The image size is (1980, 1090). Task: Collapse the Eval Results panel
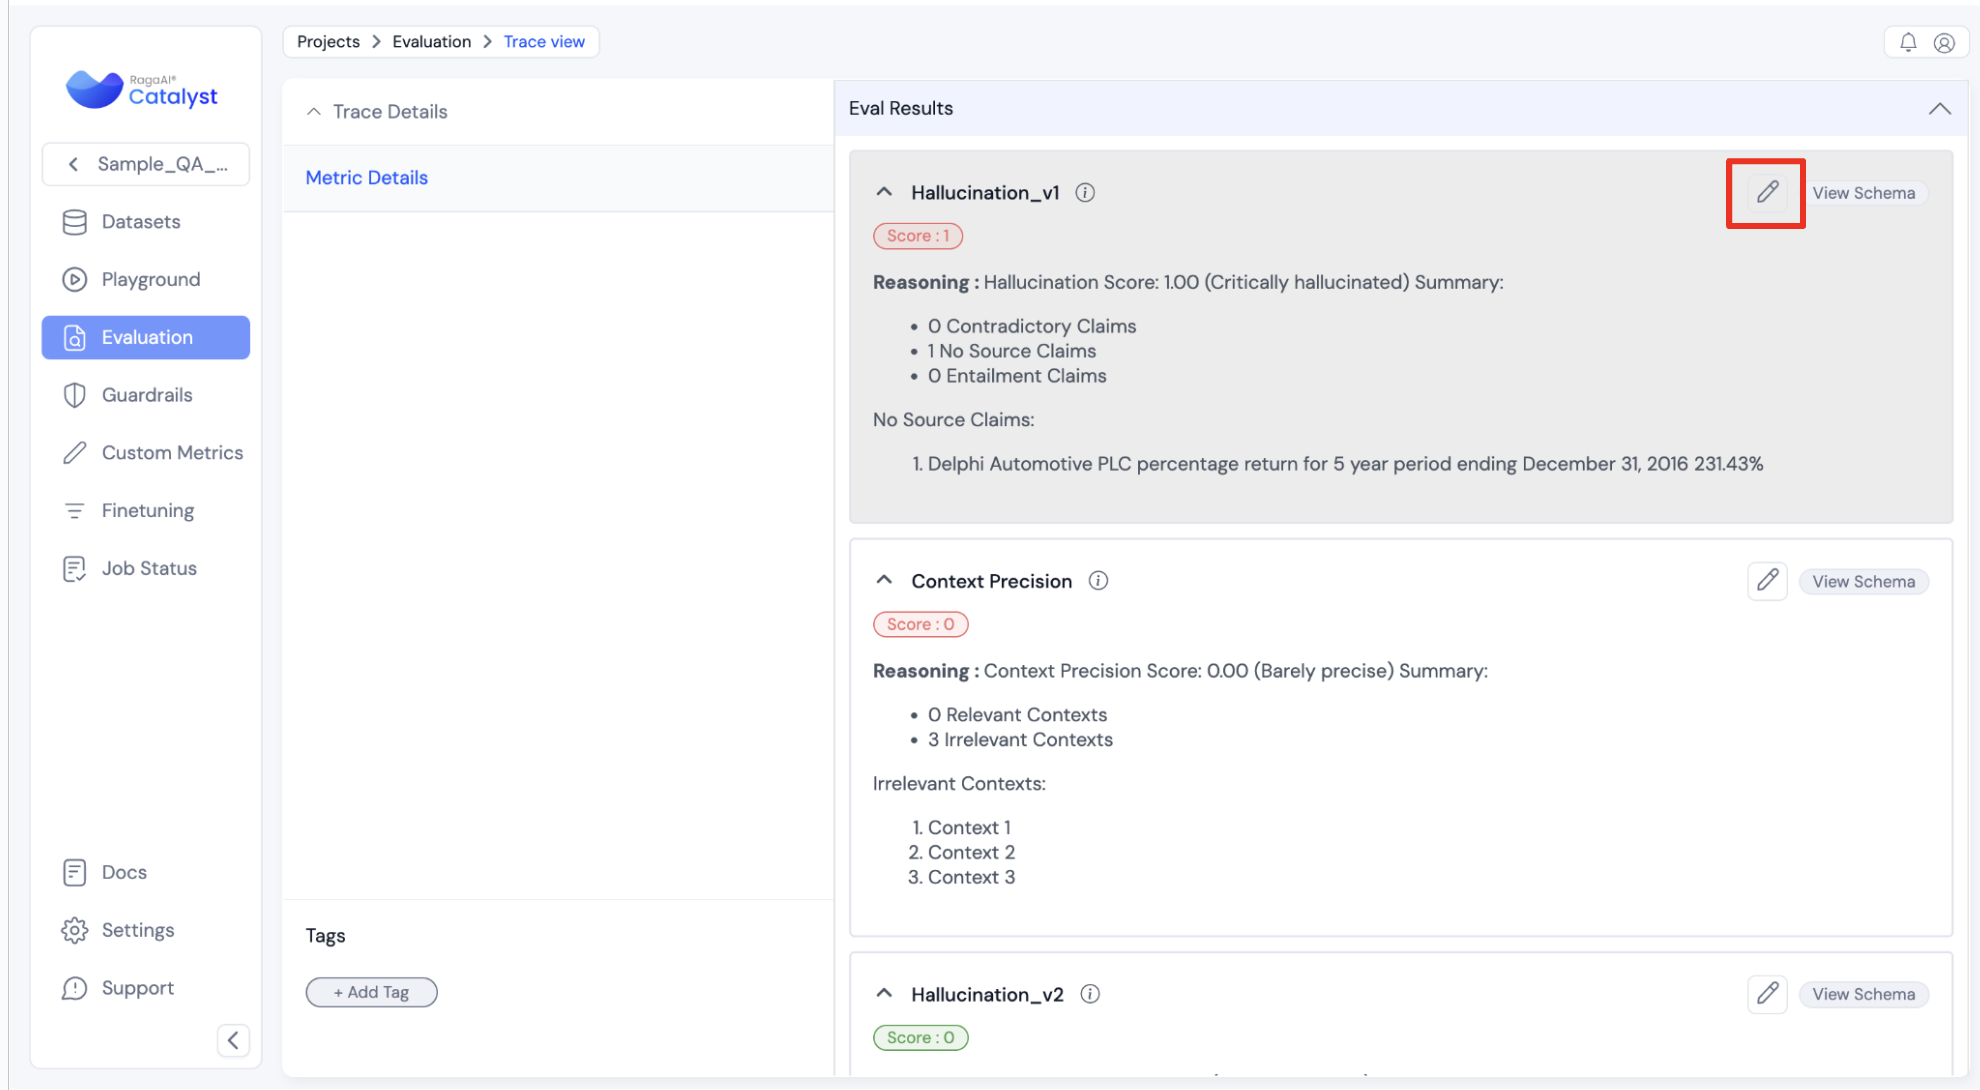point(1939,109)
